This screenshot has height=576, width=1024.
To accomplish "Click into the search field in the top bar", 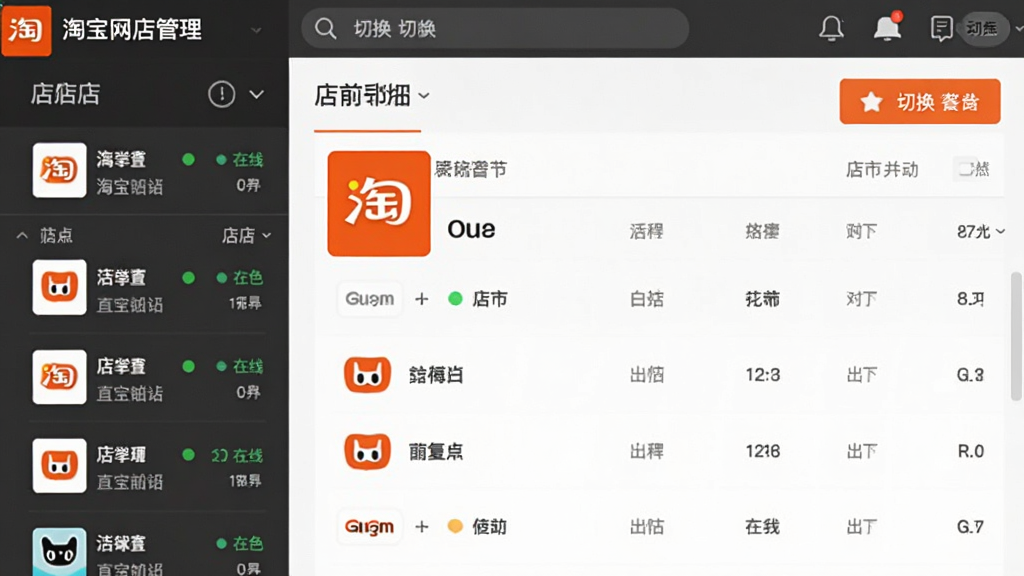I will pos(495,29).
